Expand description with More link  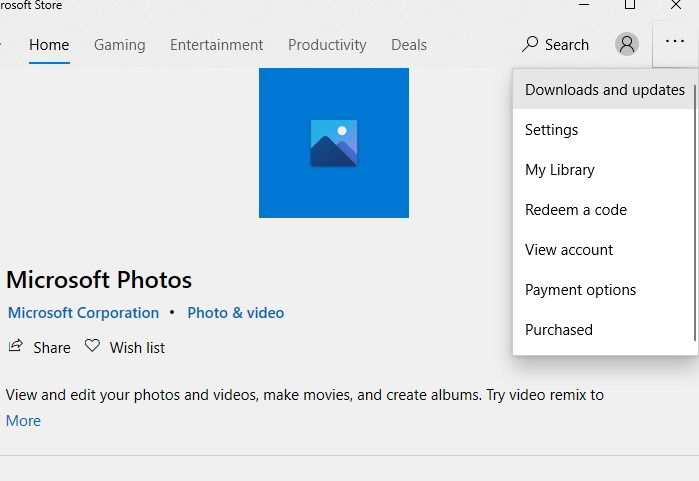click(x=23, y=421)
